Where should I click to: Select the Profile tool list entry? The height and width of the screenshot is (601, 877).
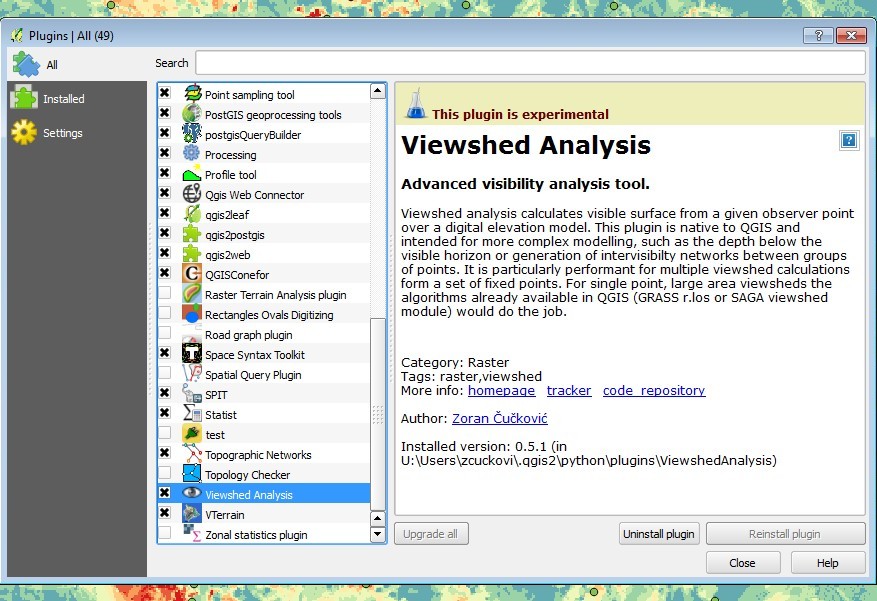pos(264,174)
